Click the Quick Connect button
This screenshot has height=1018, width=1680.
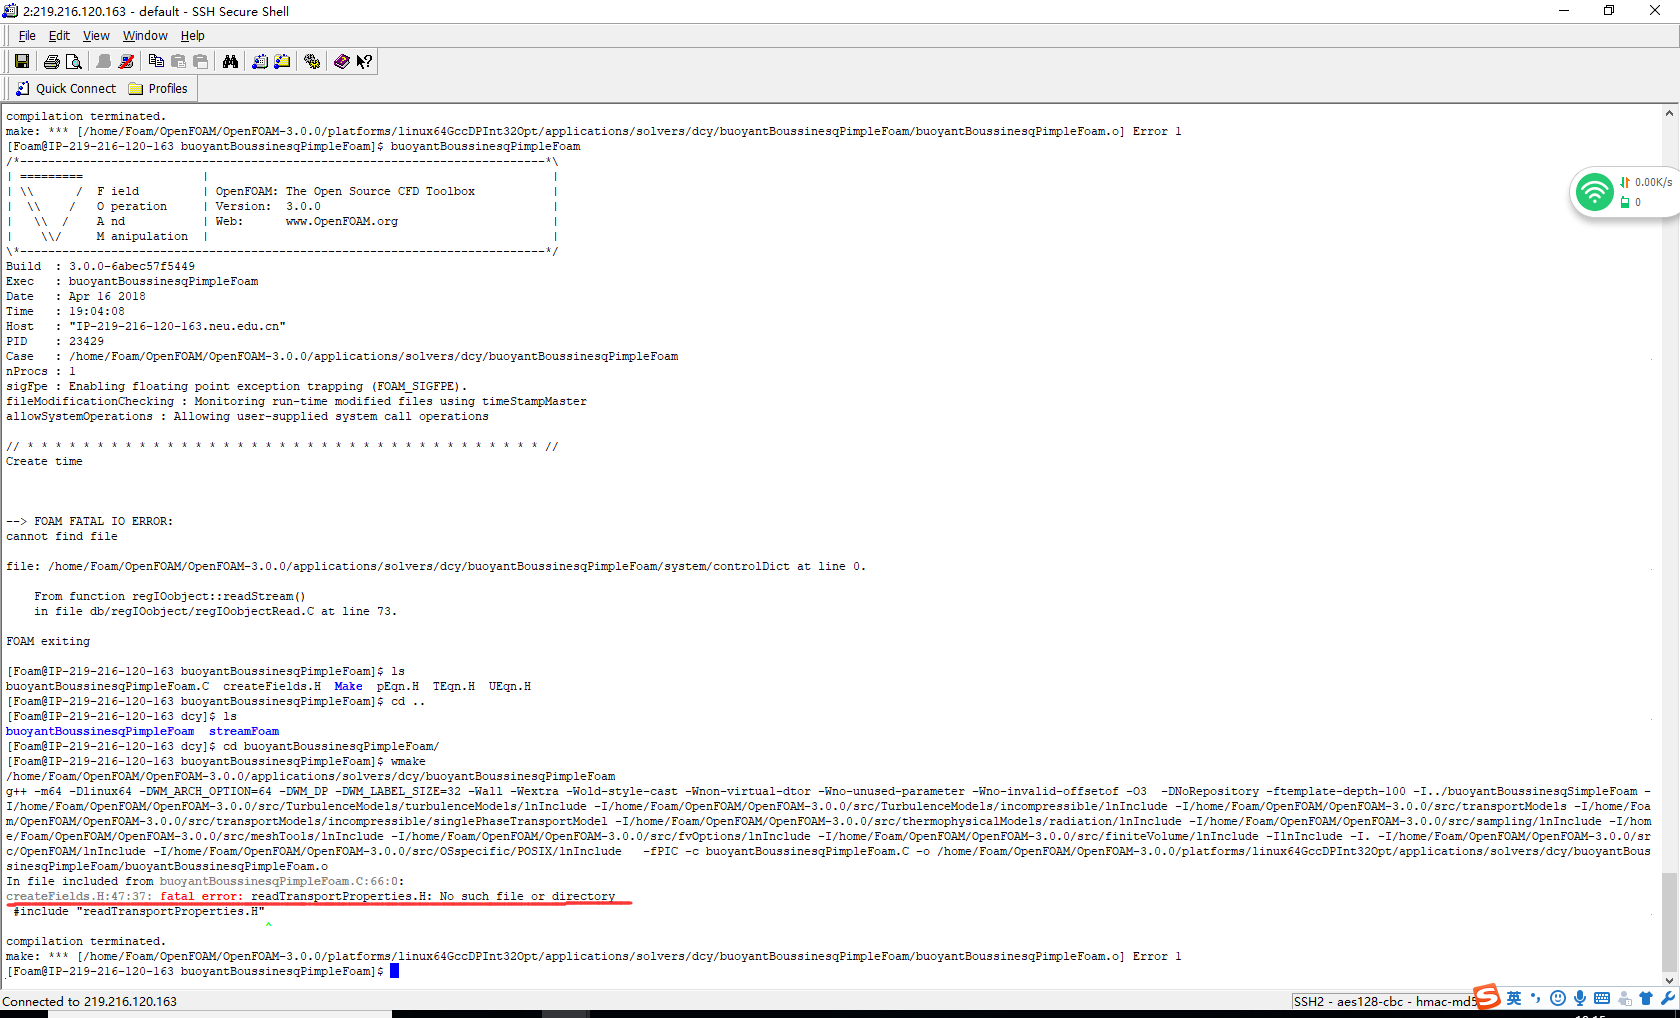point(66,89)
